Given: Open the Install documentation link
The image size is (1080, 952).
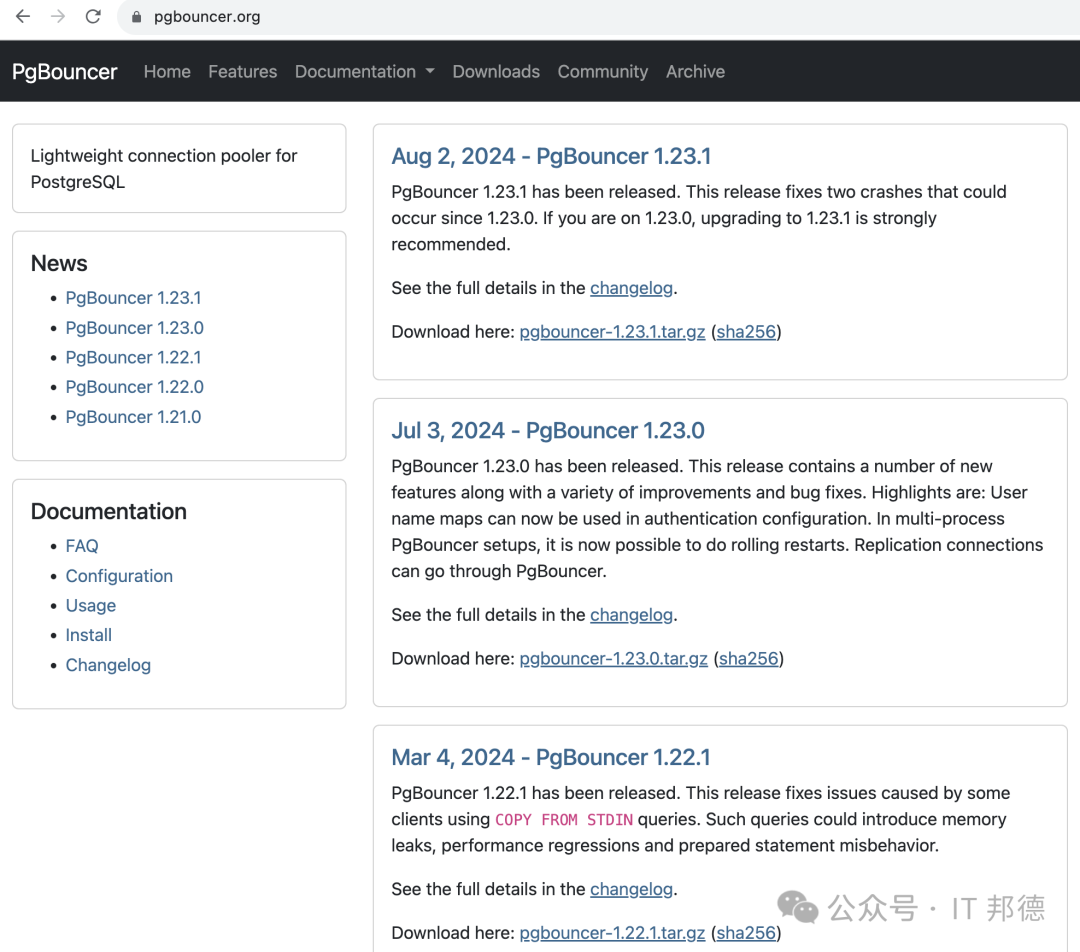Looking at the screenshot, I should [89, 635].
